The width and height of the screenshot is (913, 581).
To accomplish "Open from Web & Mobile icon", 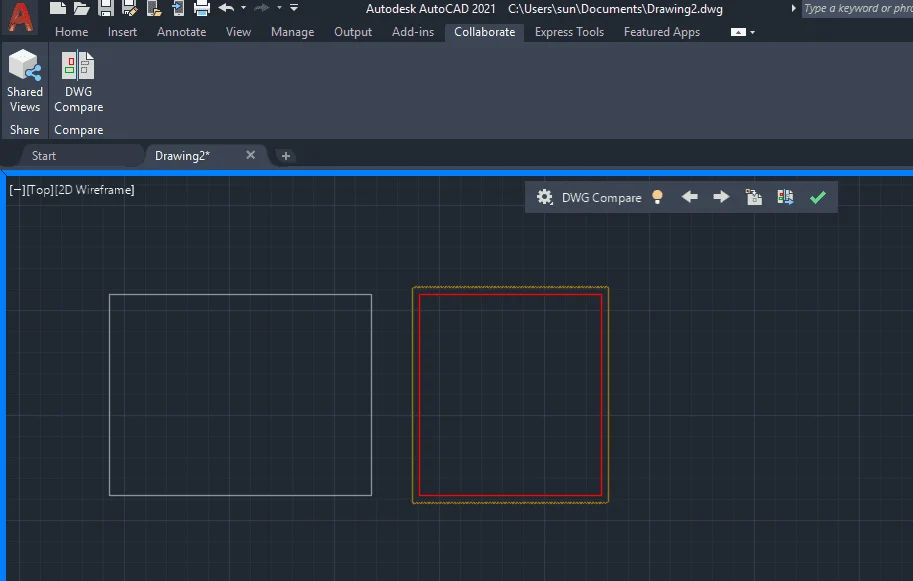I will click(x=154, y=8).
